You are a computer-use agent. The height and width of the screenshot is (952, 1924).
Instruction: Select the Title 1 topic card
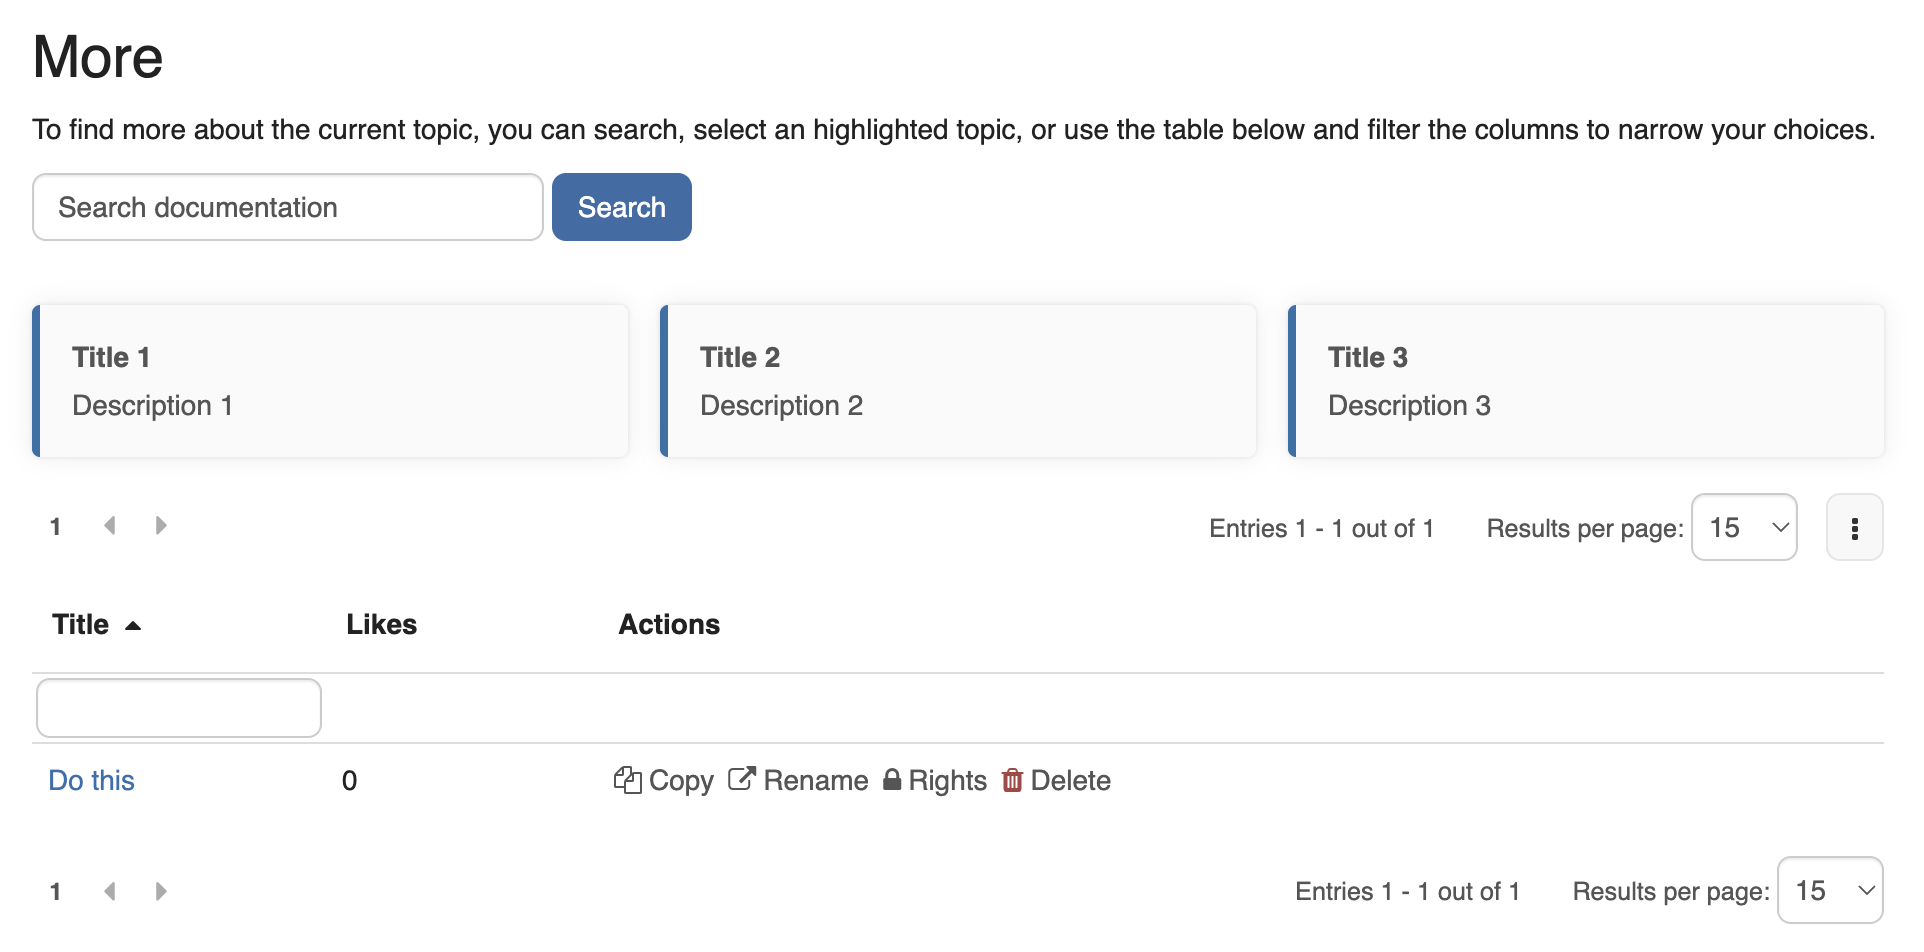331,381
